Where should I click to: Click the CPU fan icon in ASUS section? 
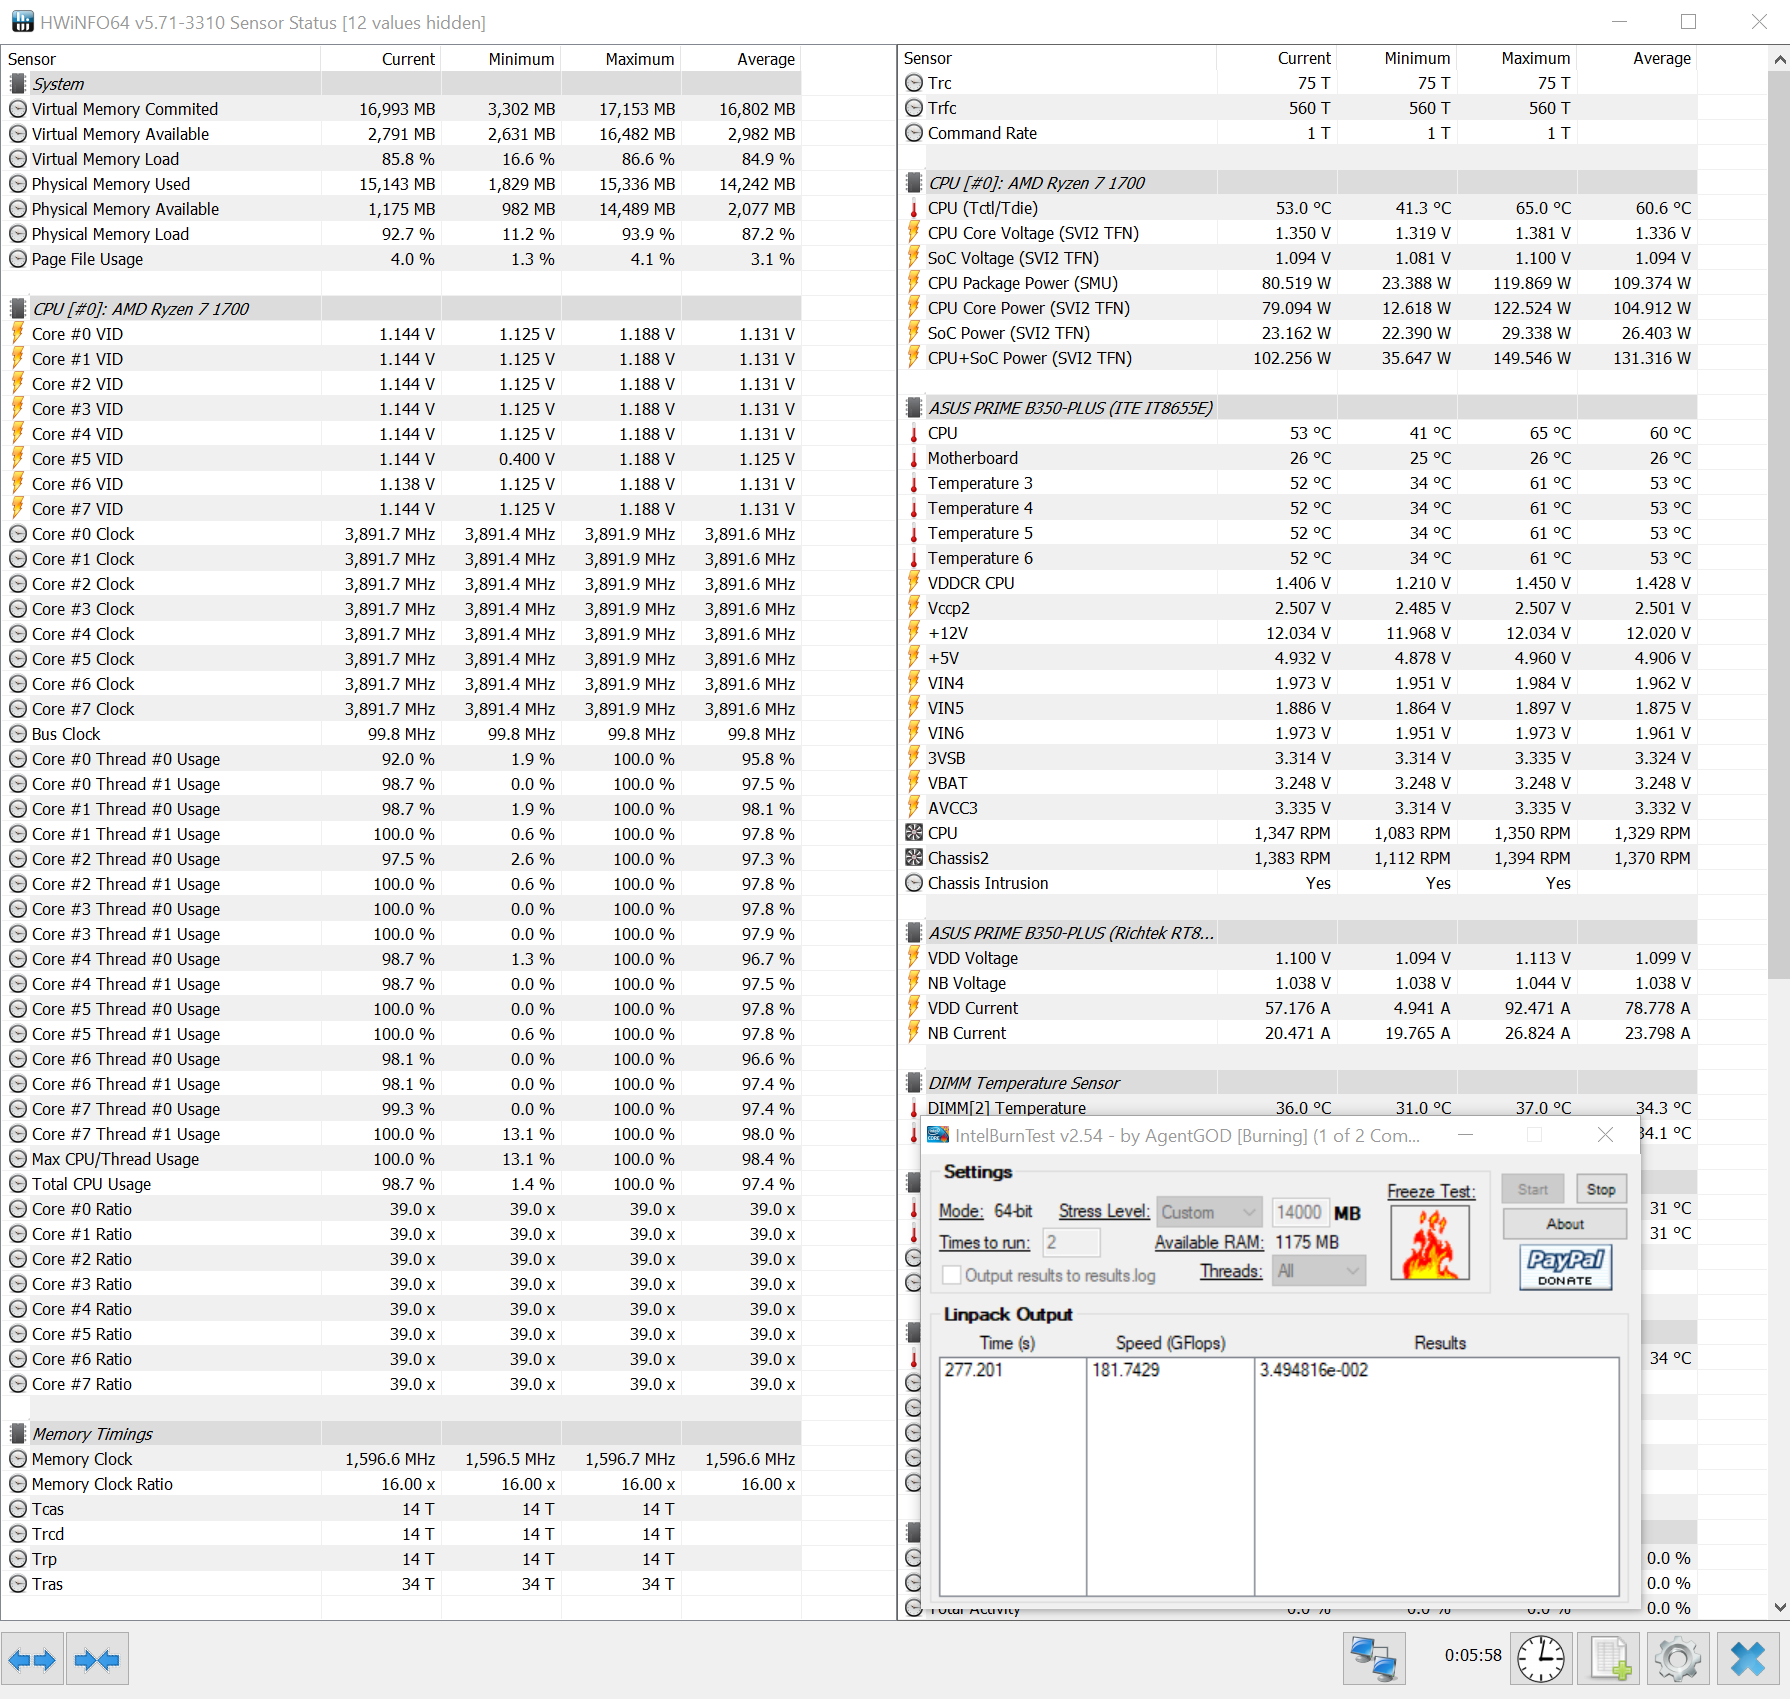coord(914,833)
